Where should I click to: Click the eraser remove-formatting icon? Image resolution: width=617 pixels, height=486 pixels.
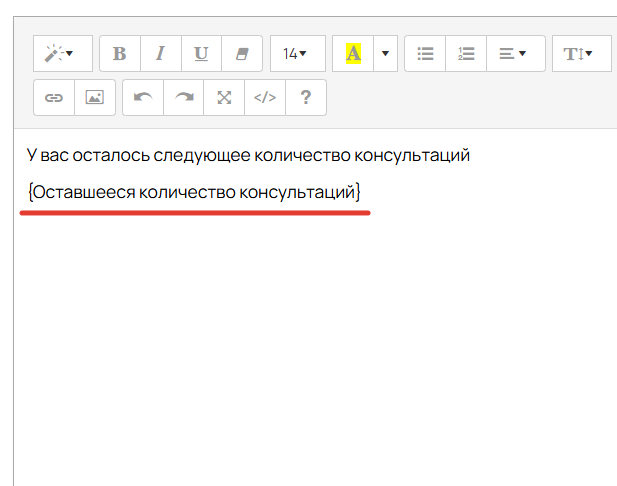pyautogui.click(x=242, y=54)
